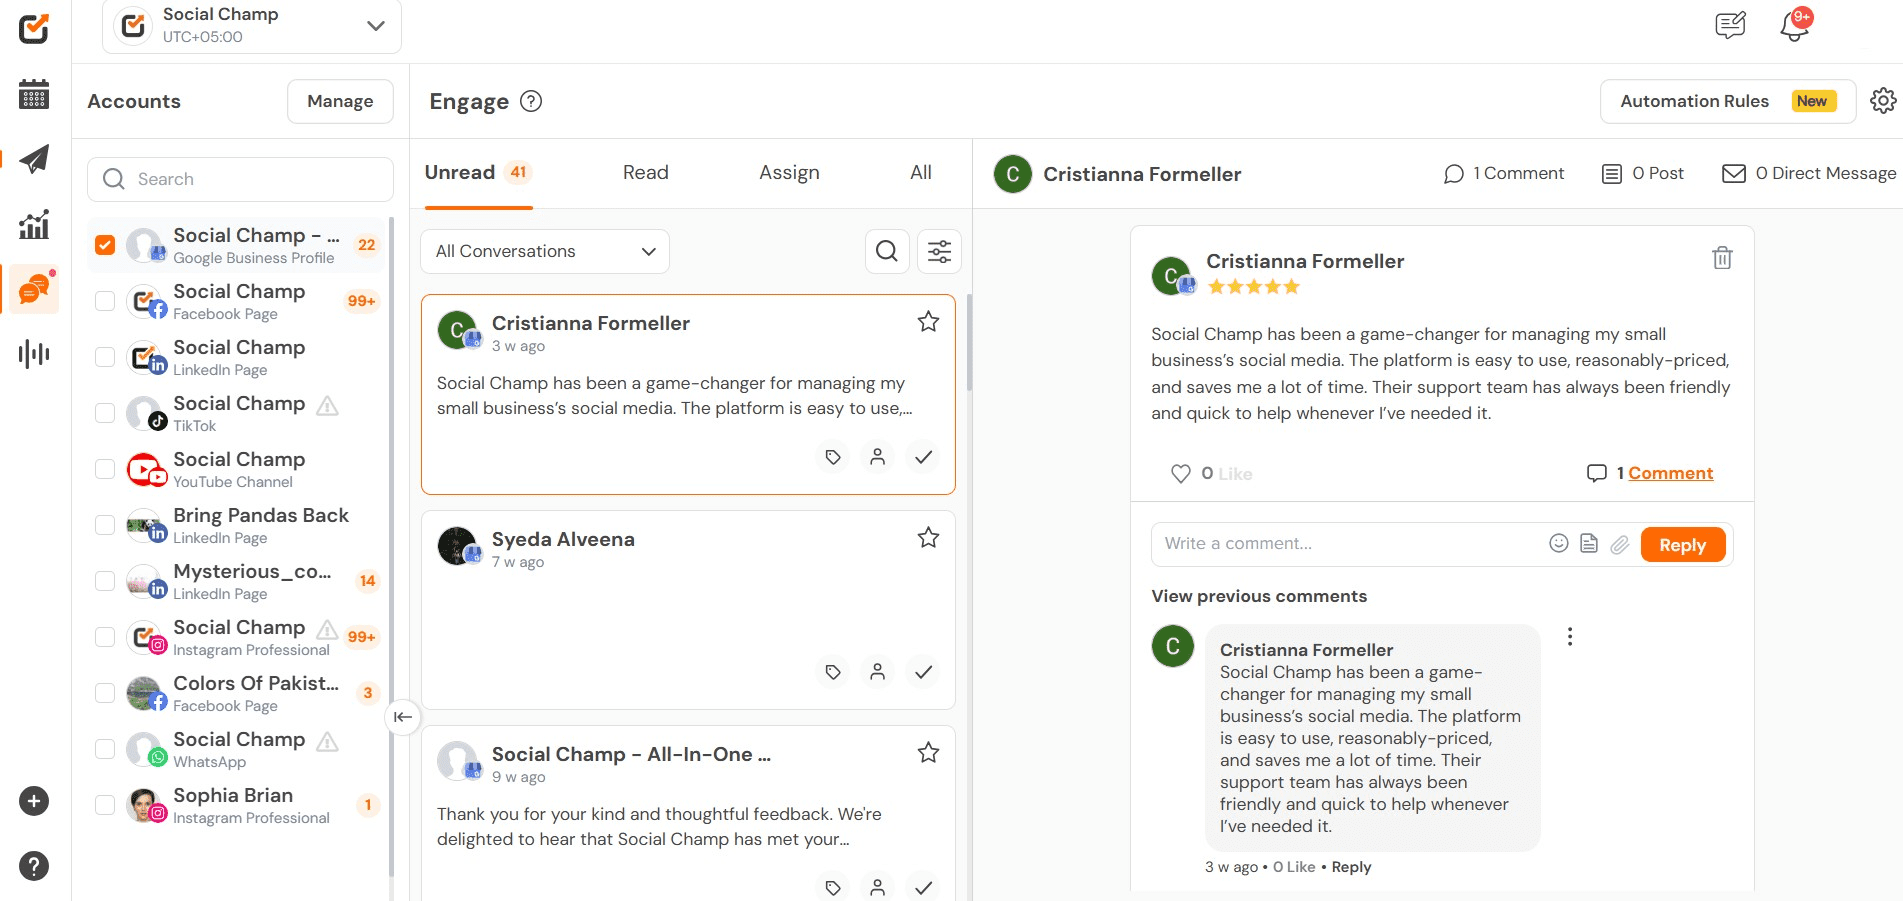
Task: Attach a file using the paperclip icon
Action: (x=1621, y=543)
